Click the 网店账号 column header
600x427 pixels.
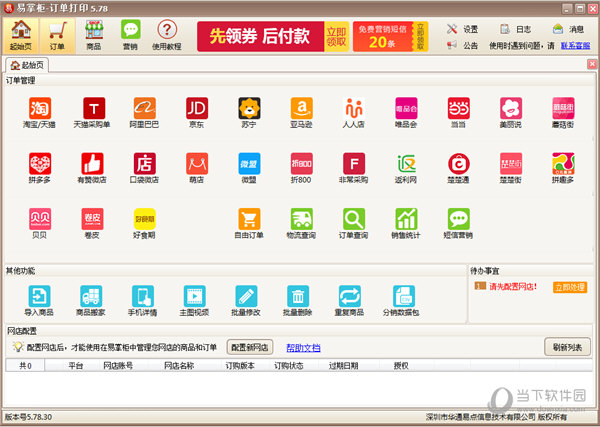(118, 366)
